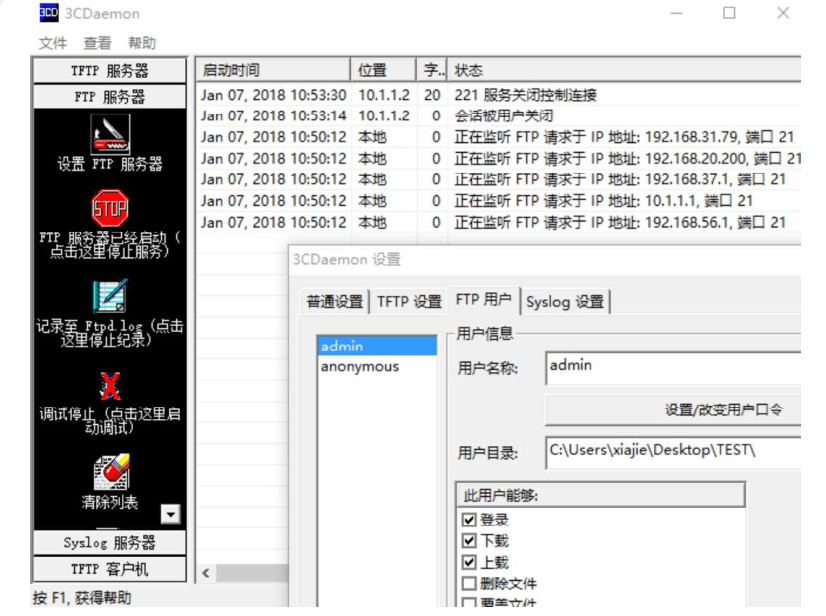This screenshot has height=616, width=826.
Task: Toggle the 上载 checkbox
Action: (x=469, y=562)
